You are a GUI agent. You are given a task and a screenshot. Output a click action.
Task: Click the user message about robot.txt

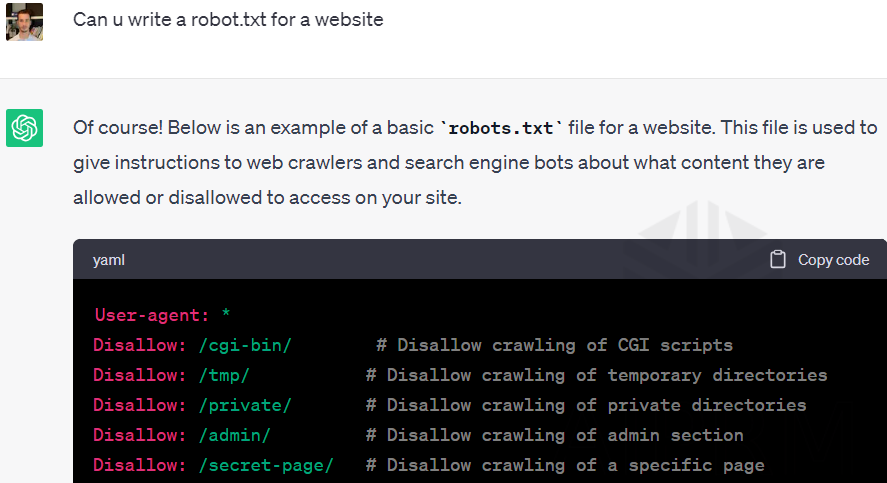228,20
